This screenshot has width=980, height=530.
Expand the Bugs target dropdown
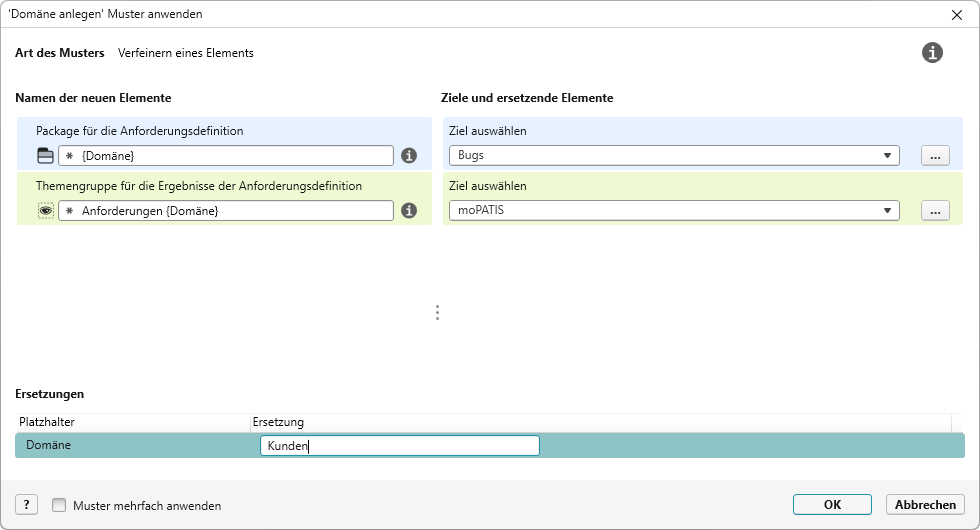pos(887,156)
